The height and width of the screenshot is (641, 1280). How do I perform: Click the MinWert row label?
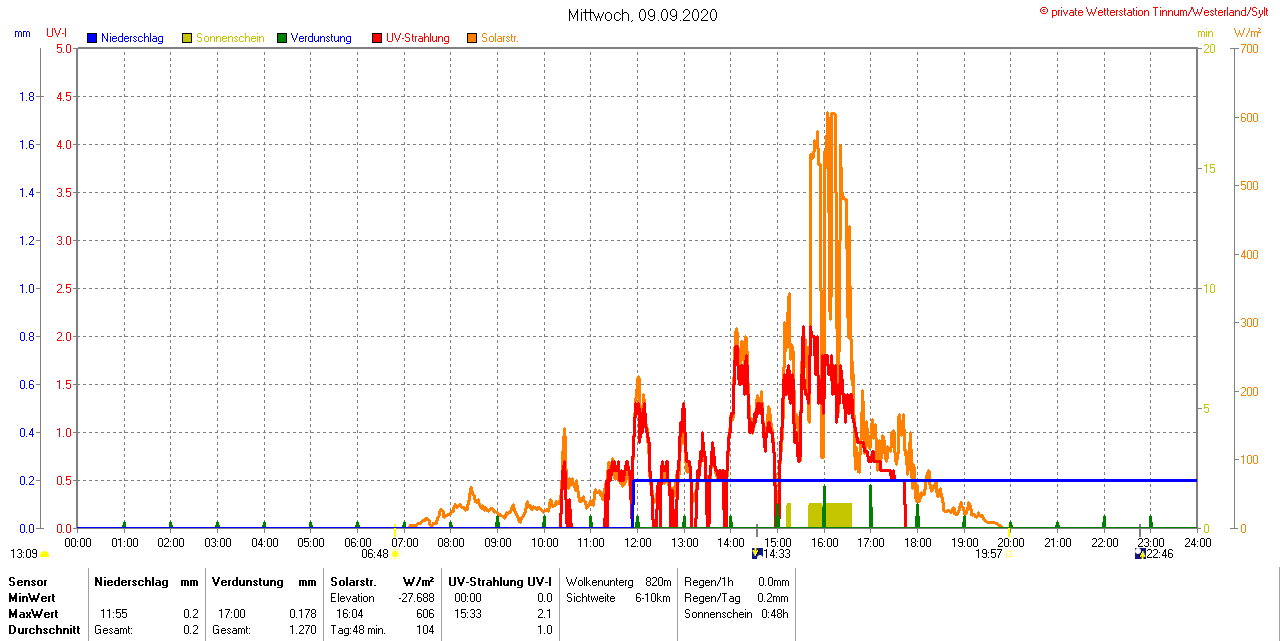point(31,597)
